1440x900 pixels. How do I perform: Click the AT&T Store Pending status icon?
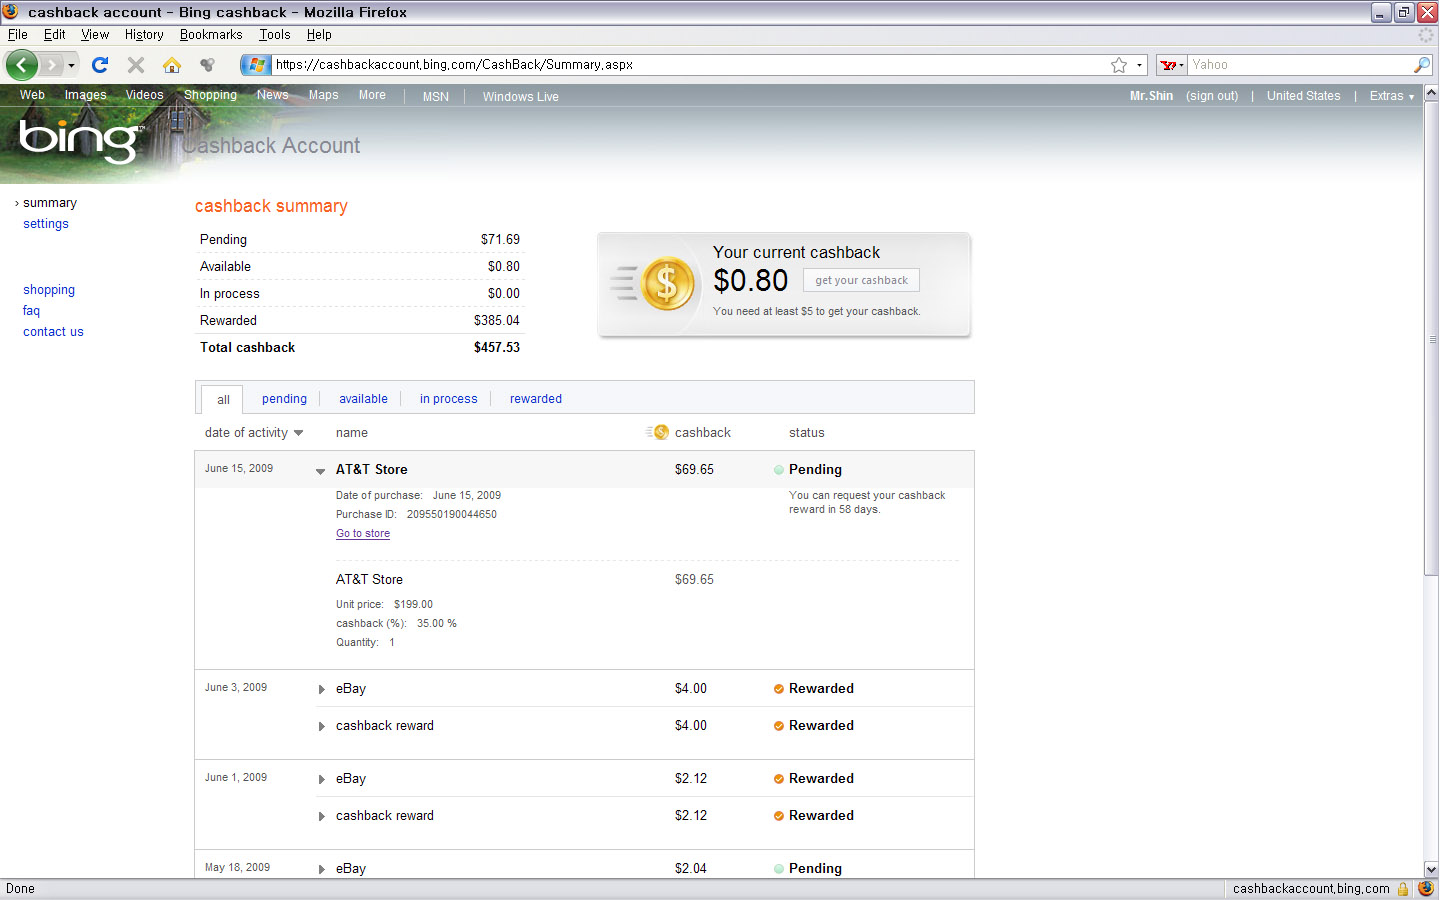point(779,470)
